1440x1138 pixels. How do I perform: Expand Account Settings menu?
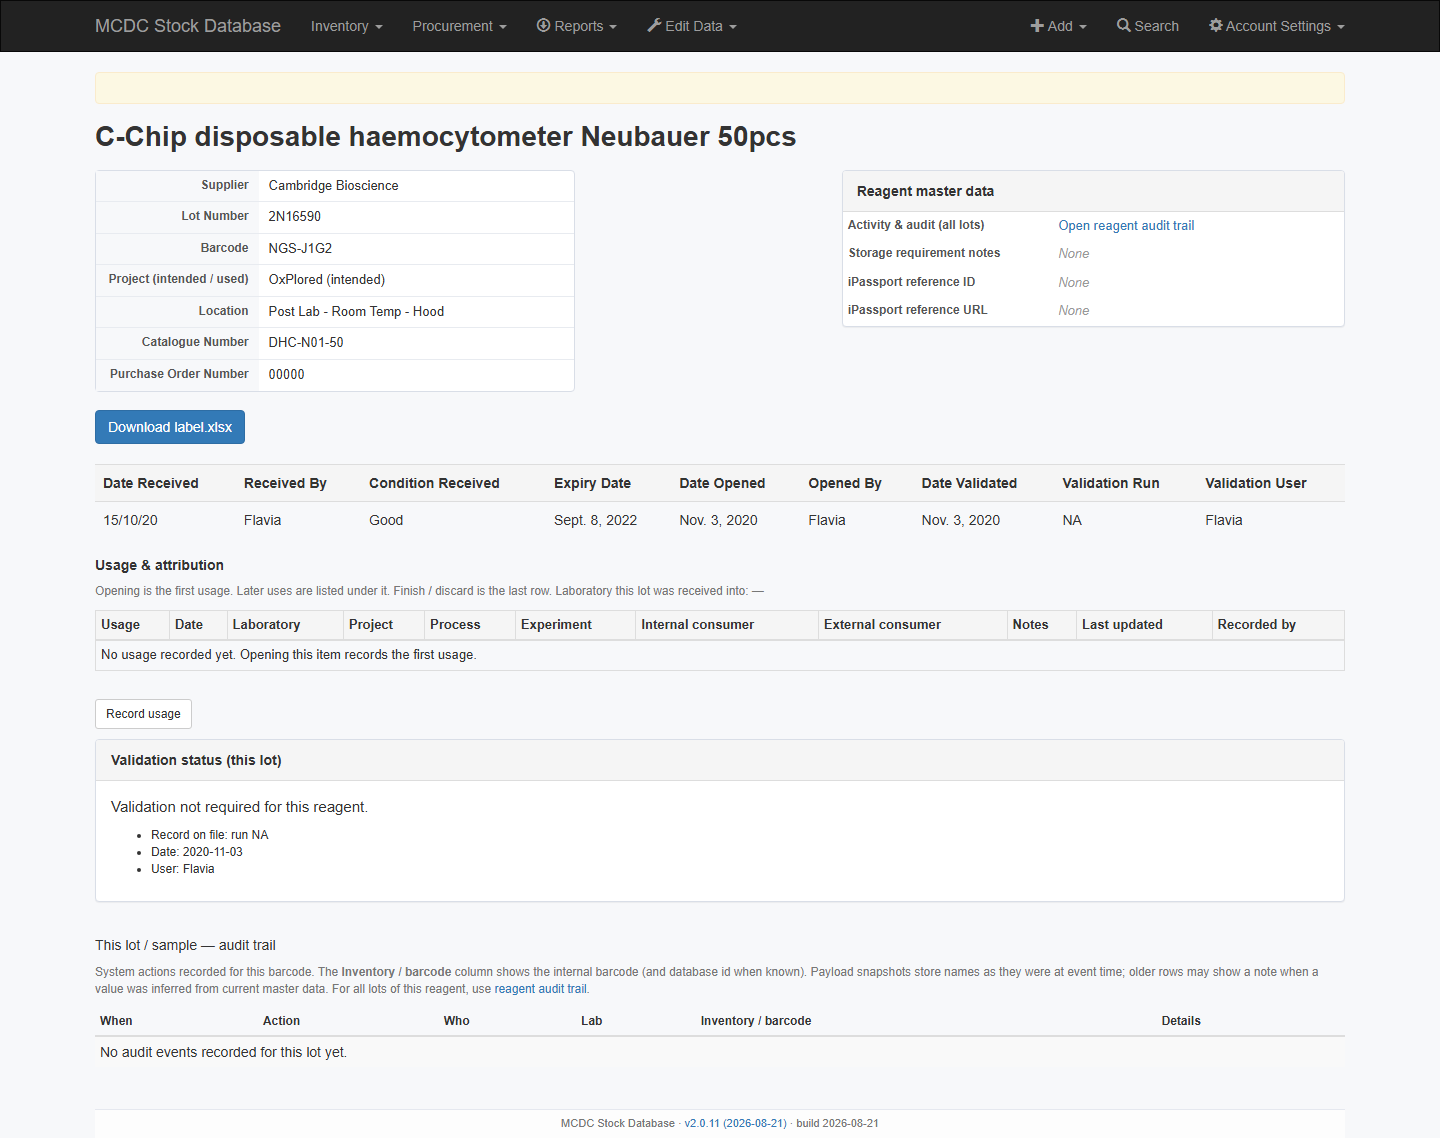coord(1277,26)
